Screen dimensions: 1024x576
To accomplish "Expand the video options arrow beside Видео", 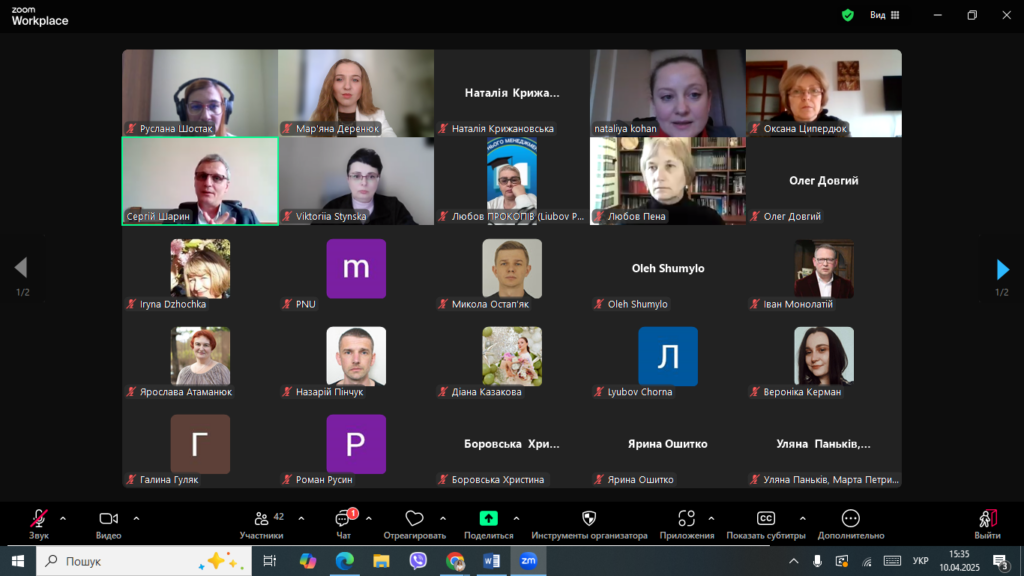I will [x=136, y=518].
